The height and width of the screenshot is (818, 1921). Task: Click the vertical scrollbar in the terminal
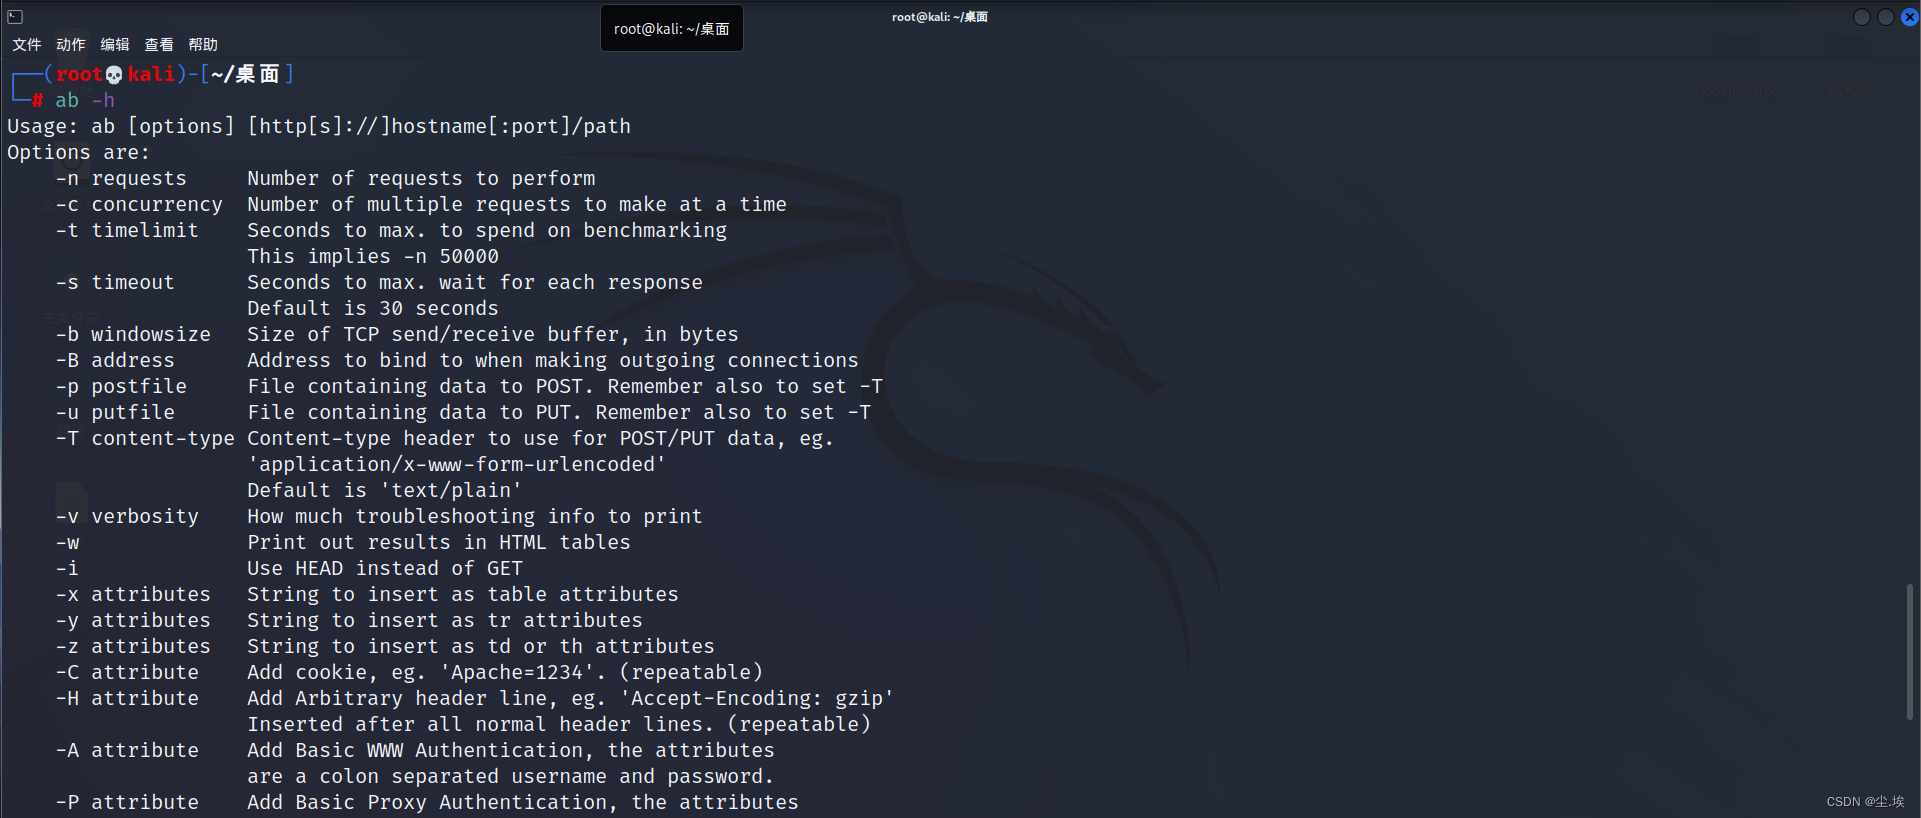pos(1910,651)
